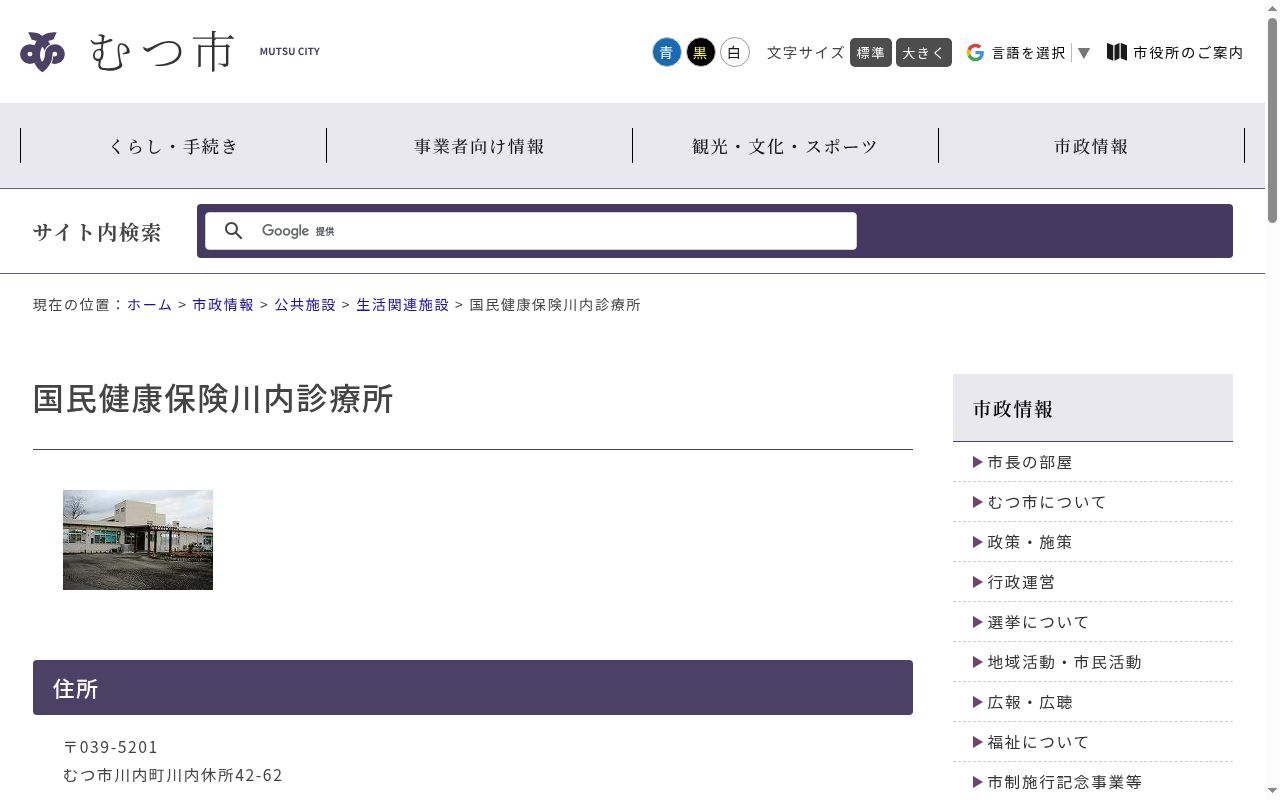Select the blue 青 color scheme

(667, 52)
